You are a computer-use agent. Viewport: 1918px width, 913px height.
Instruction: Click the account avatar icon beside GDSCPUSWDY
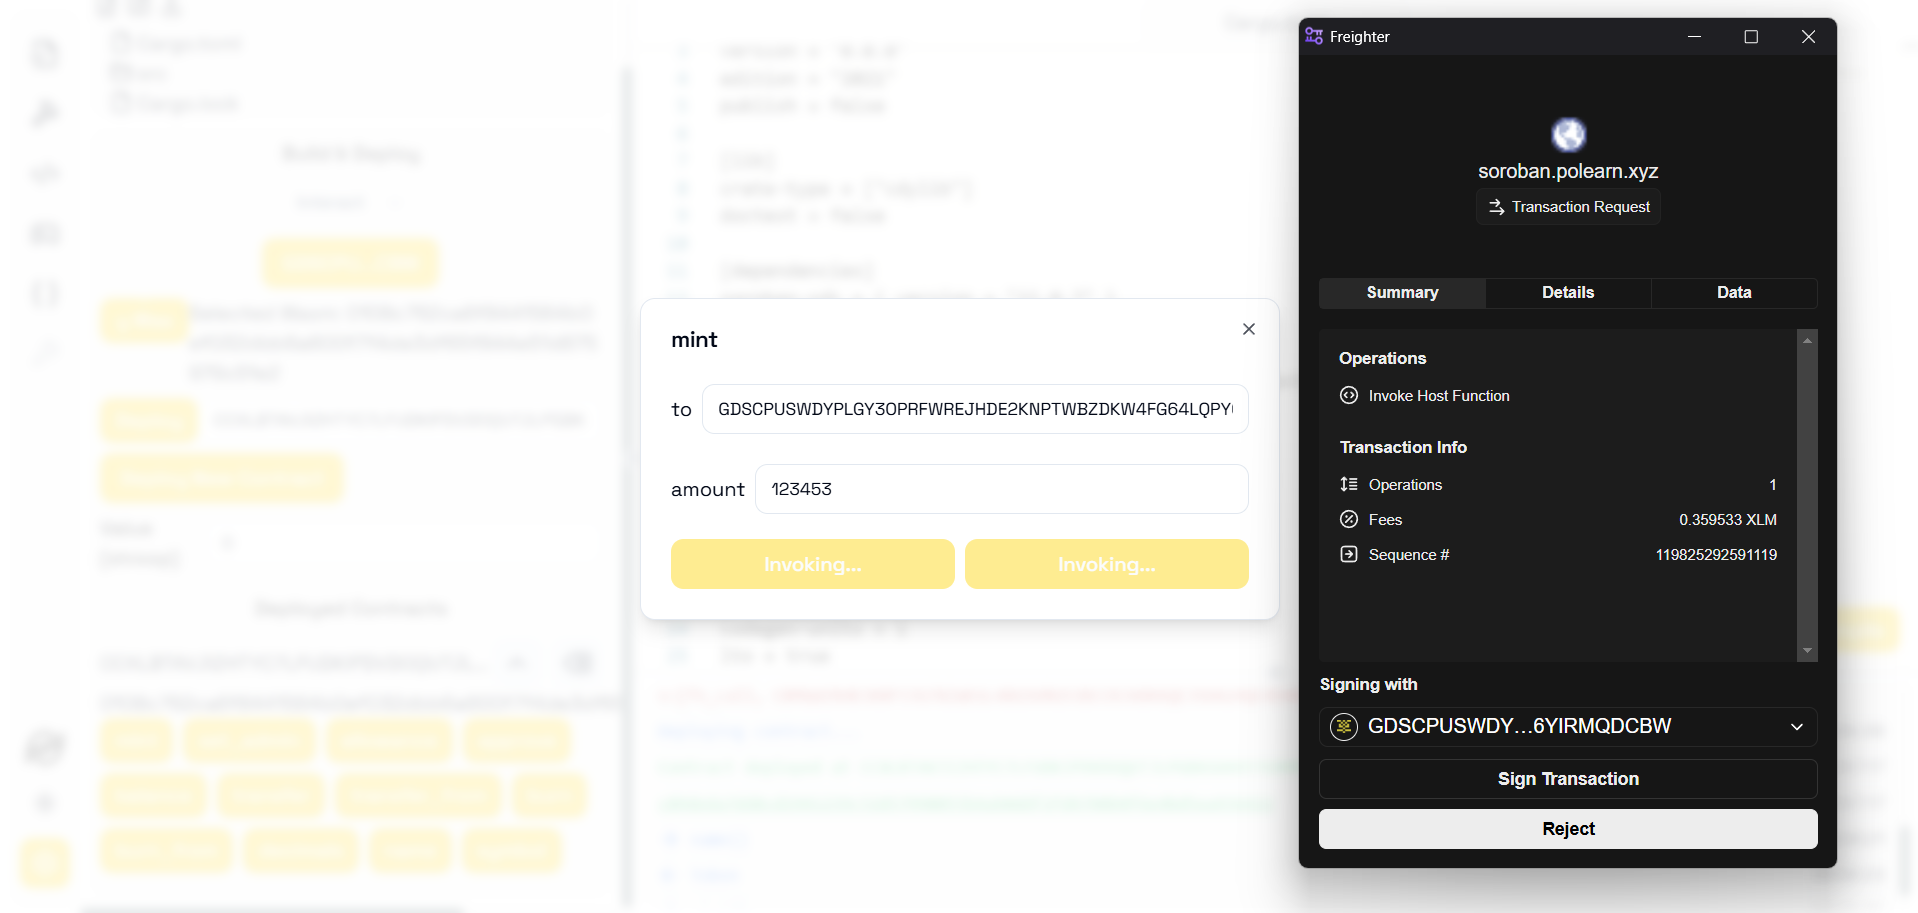[x=1344, y=727]
